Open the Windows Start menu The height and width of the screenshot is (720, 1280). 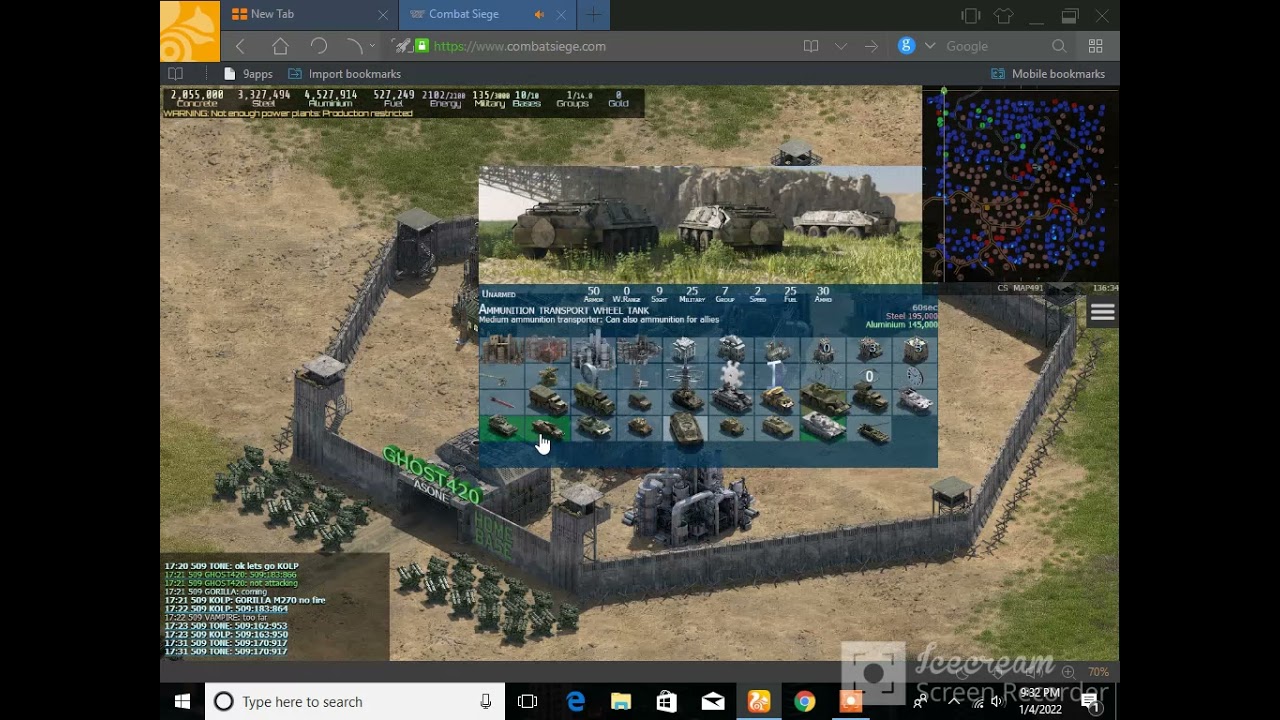click(182, 702)
